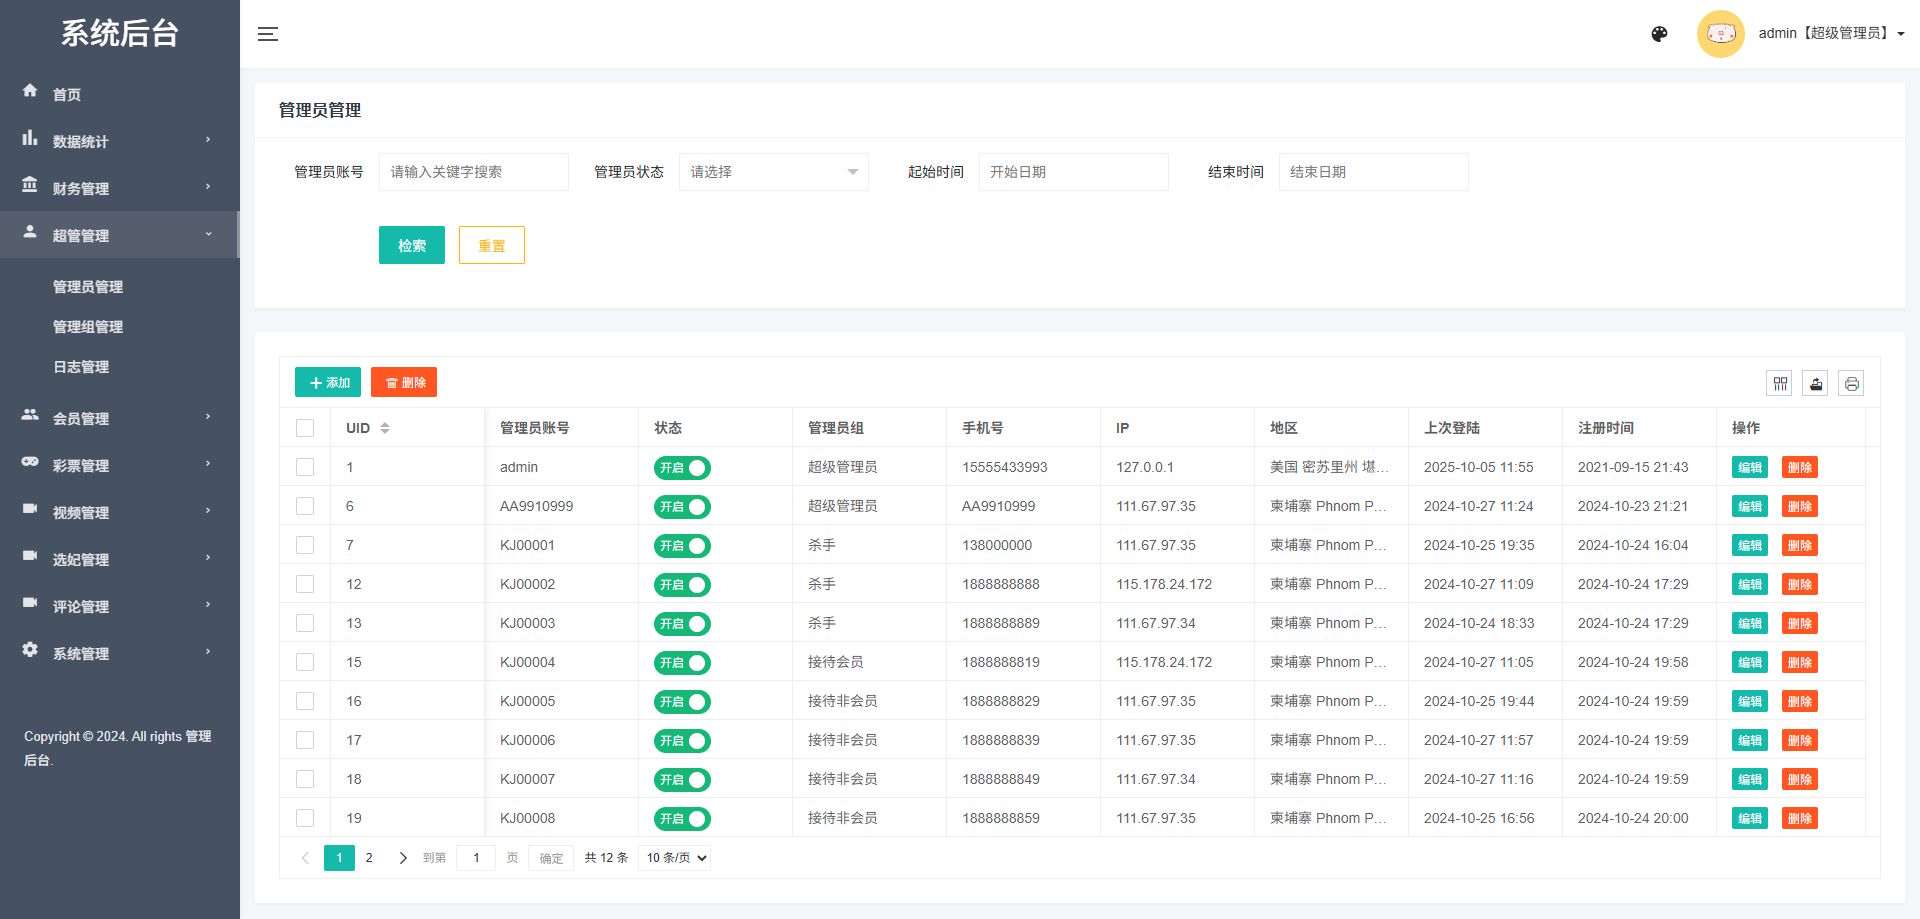Collapse the 超管管理 menu chevron
Screen dimensions: 1920x919
[208, 233]
